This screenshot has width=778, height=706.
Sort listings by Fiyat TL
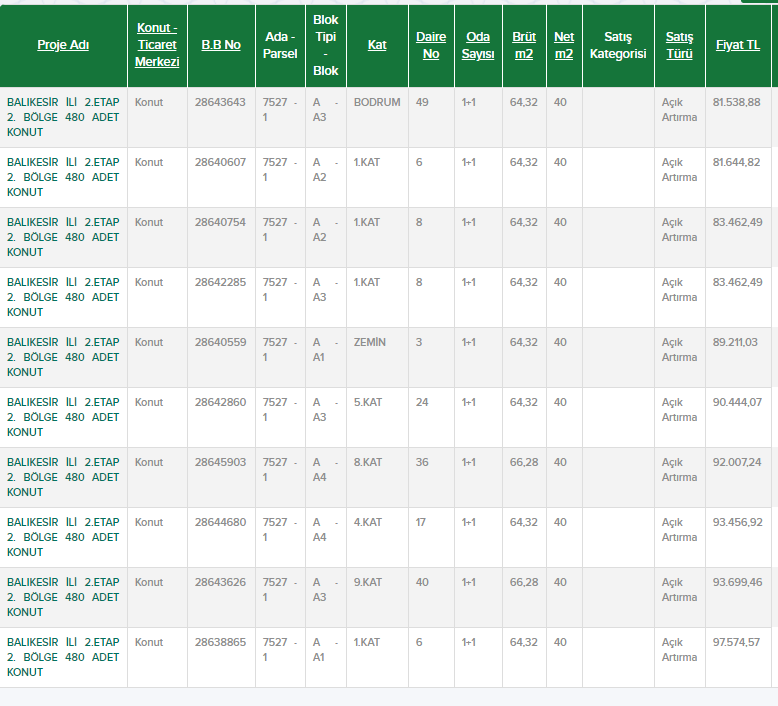(738, 45)
